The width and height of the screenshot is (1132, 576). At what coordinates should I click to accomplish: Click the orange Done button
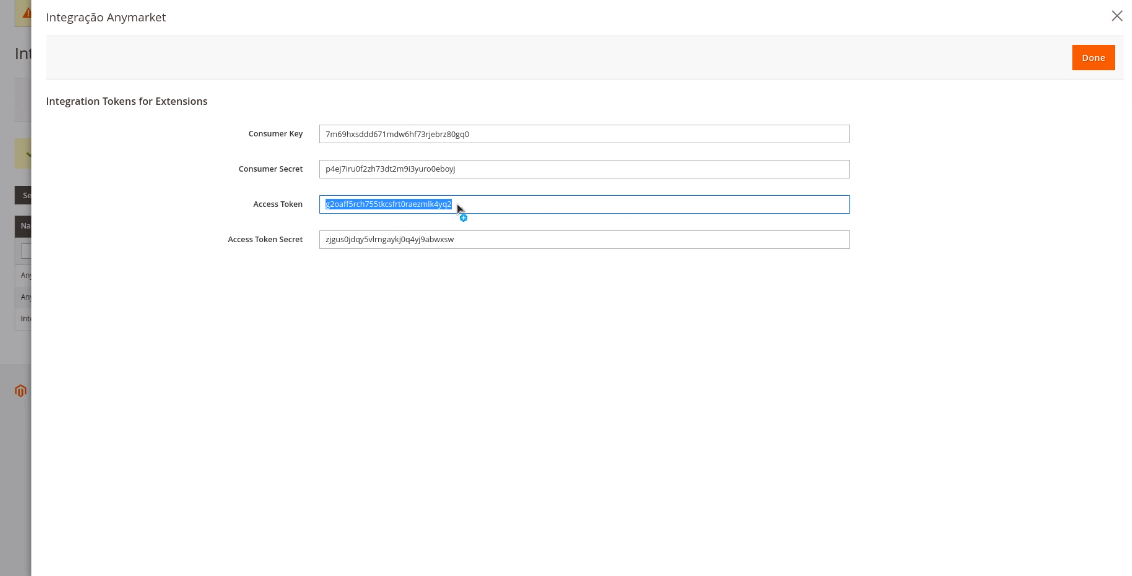(x=1093, y=58)
